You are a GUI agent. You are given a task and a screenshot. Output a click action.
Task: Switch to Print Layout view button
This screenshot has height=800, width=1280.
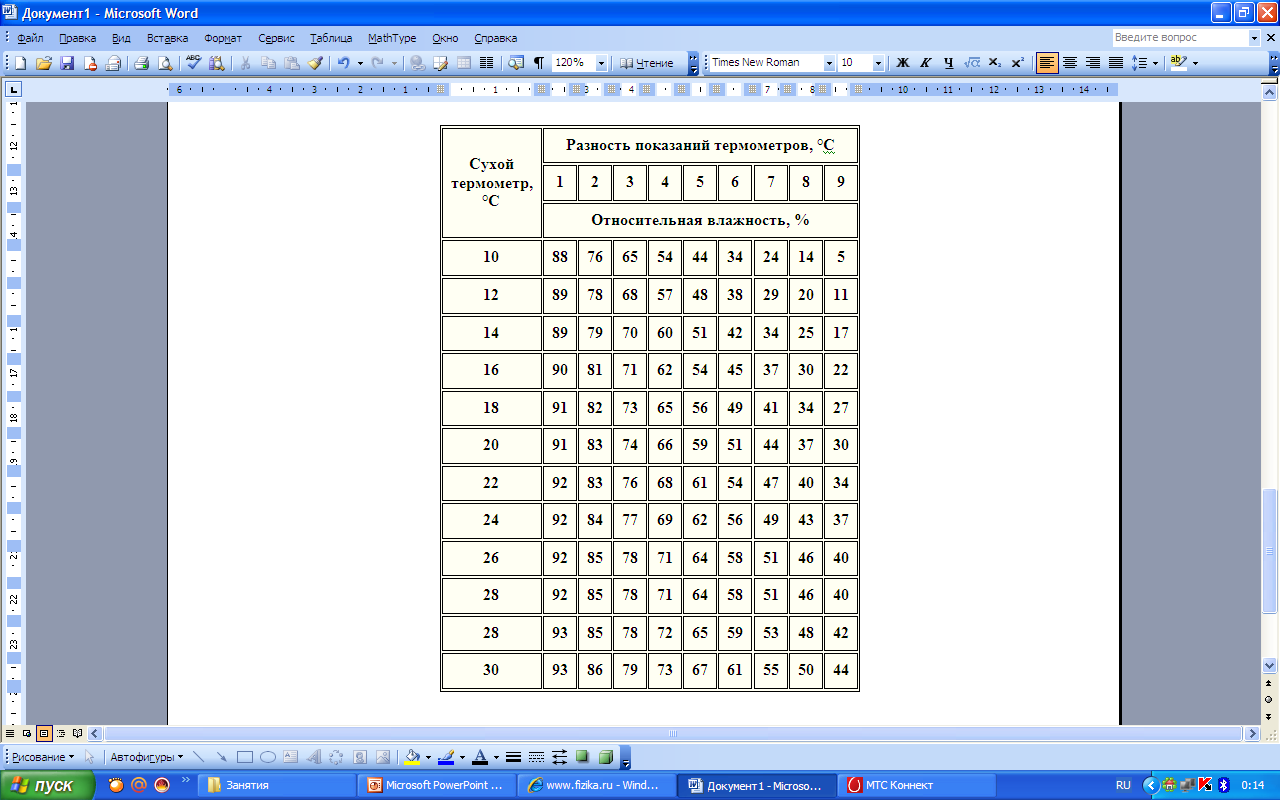pos(43,733)
